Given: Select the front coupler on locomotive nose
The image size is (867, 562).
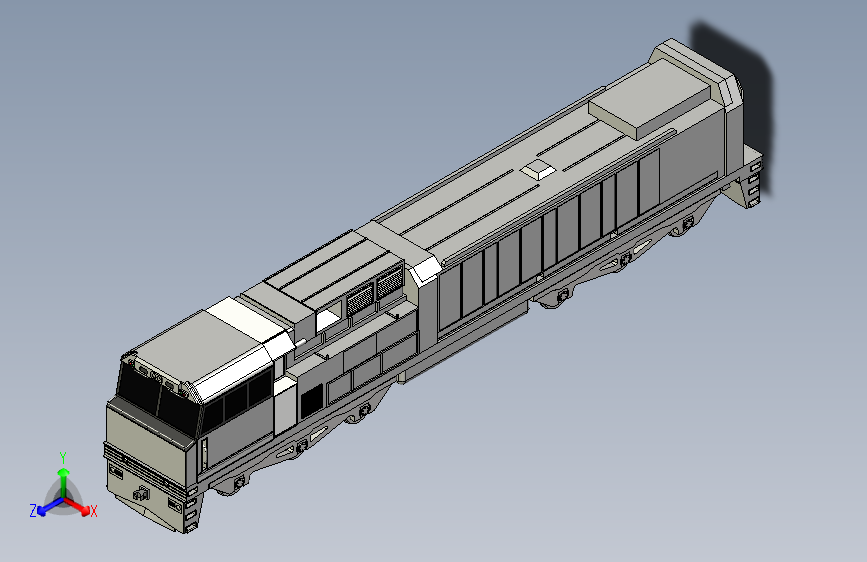Looking at the screenshot, I should (x=142, y=493).
